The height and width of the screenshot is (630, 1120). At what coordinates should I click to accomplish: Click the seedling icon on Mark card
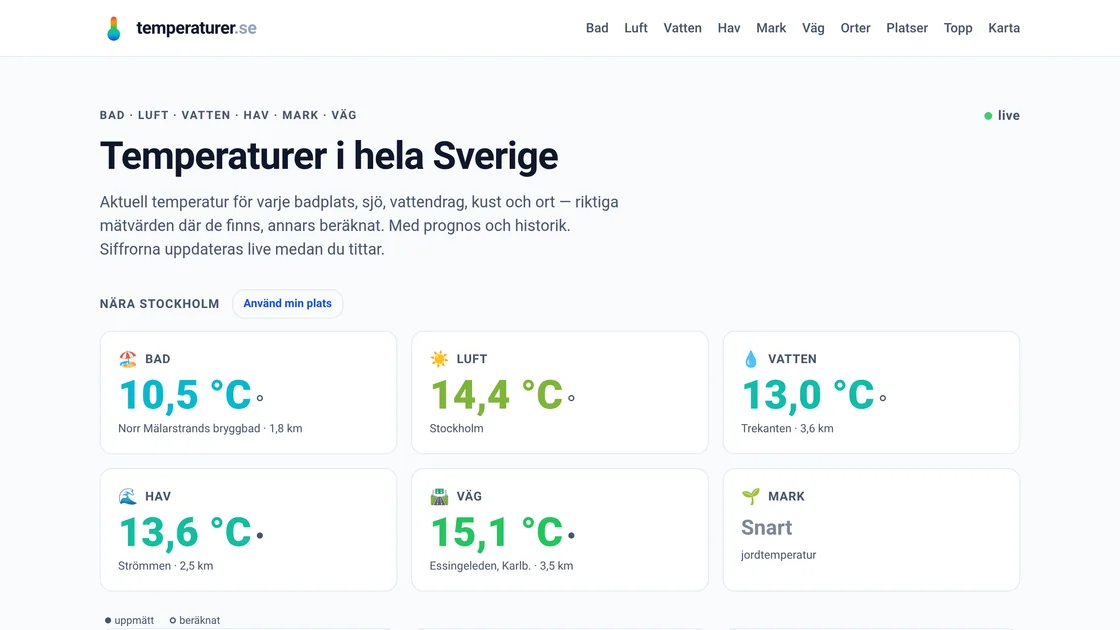[751, 496]
